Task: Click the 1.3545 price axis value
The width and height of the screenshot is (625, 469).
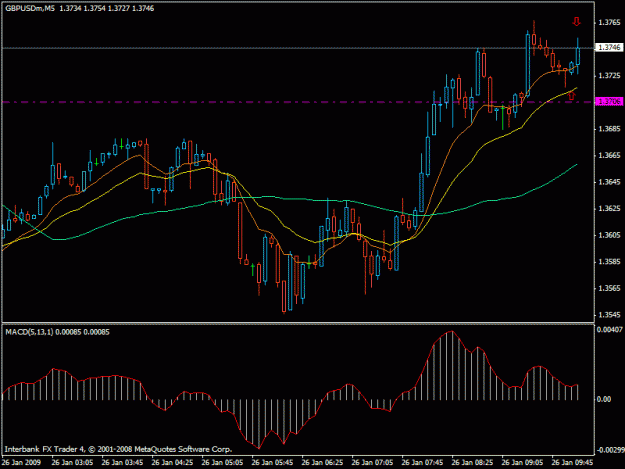Action: point(609,315)
